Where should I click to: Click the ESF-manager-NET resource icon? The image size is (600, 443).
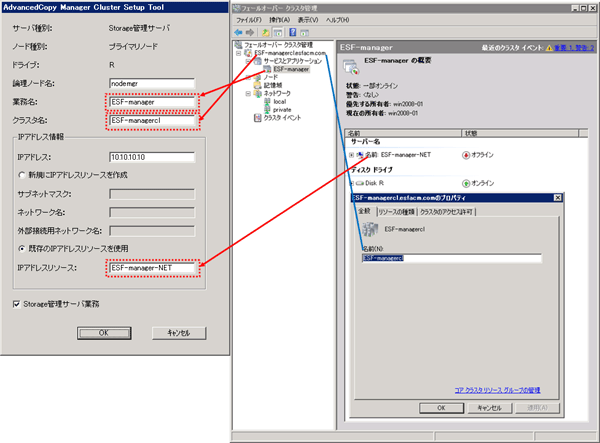pos(360,155)
